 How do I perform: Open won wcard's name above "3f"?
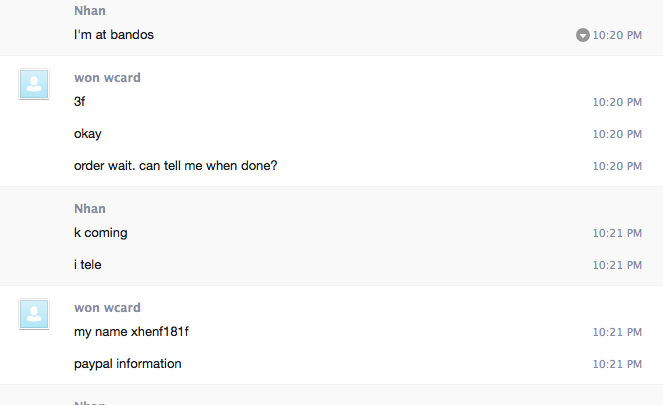tap(107, 78)
